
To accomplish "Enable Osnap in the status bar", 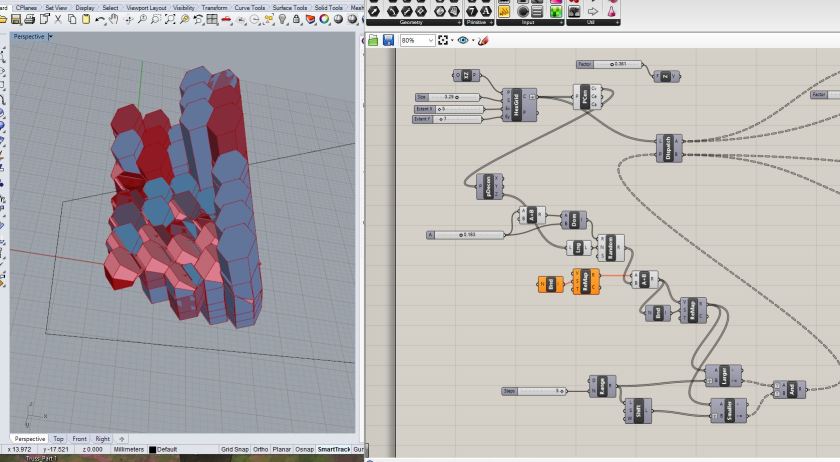I will click(x=303, y=449).
